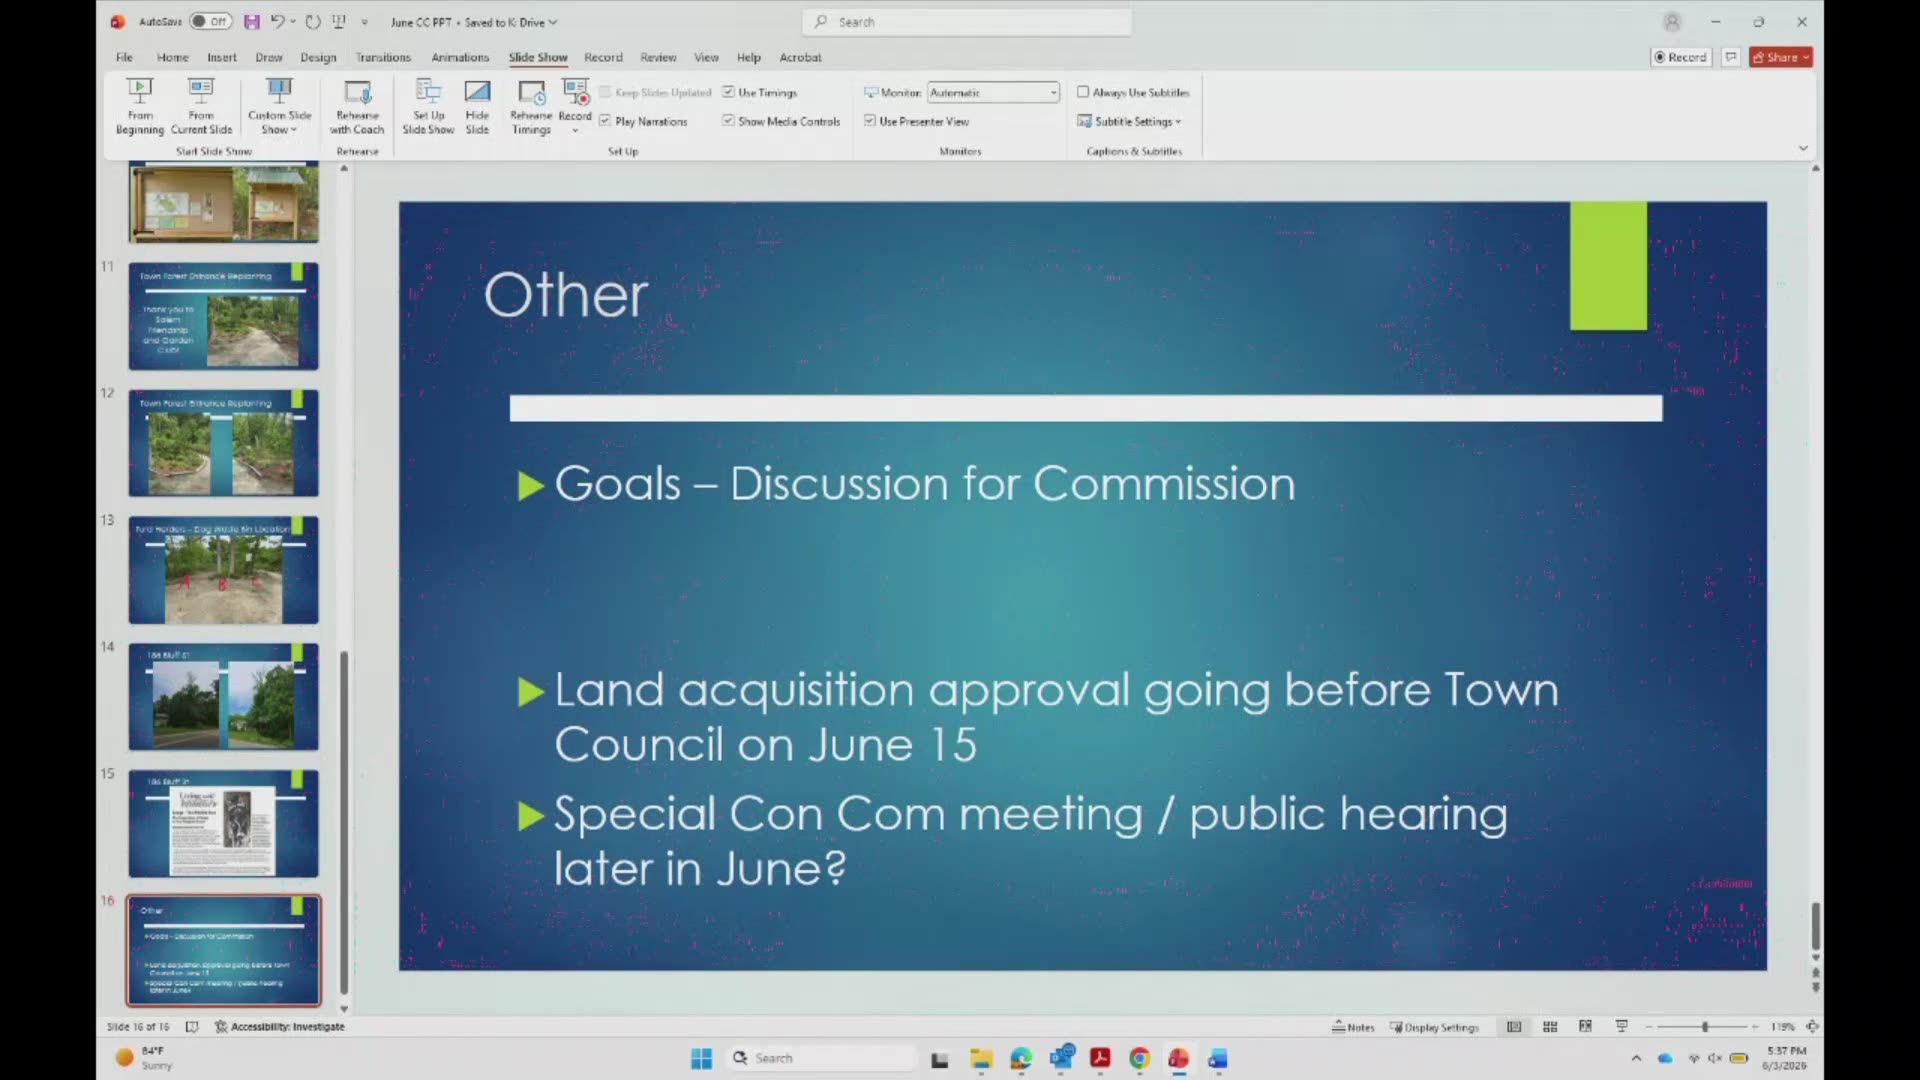
Task: Click Start From Beginning quick access icon
Action: point(339,21)
